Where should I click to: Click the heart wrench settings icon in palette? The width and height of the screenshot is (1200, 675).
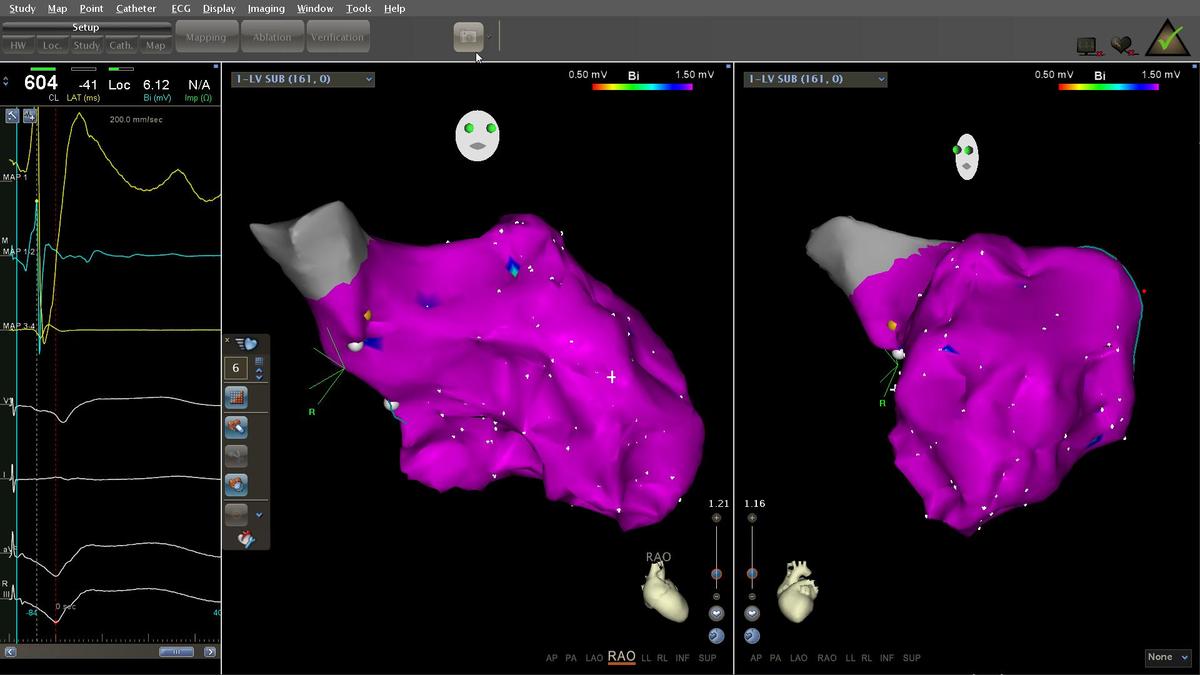[246, 539]
